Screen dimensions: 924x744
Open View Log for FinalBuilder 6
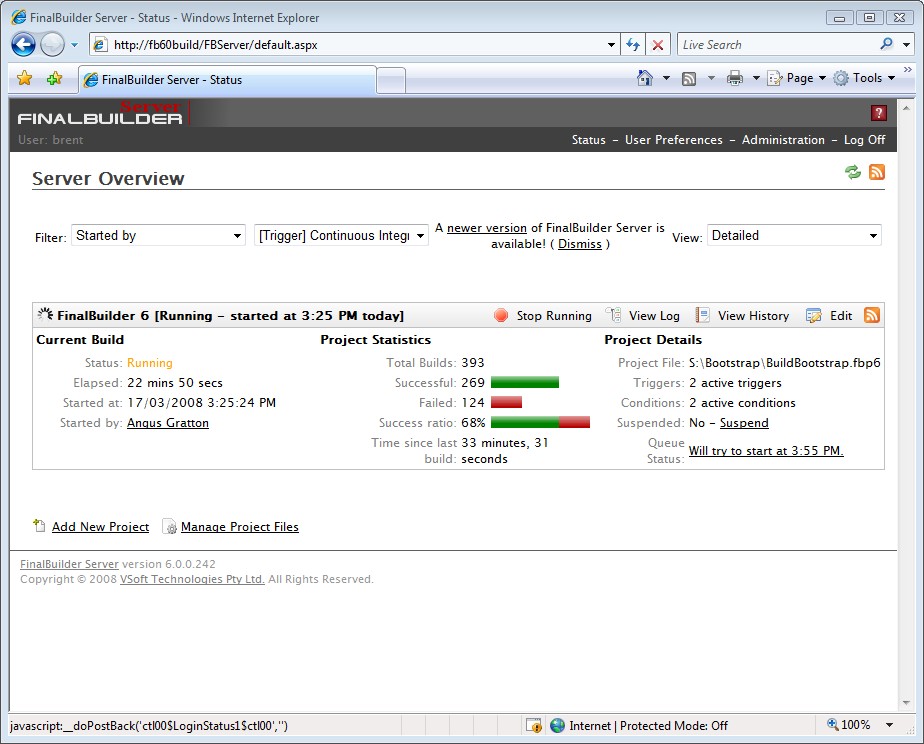coord(654,316)
